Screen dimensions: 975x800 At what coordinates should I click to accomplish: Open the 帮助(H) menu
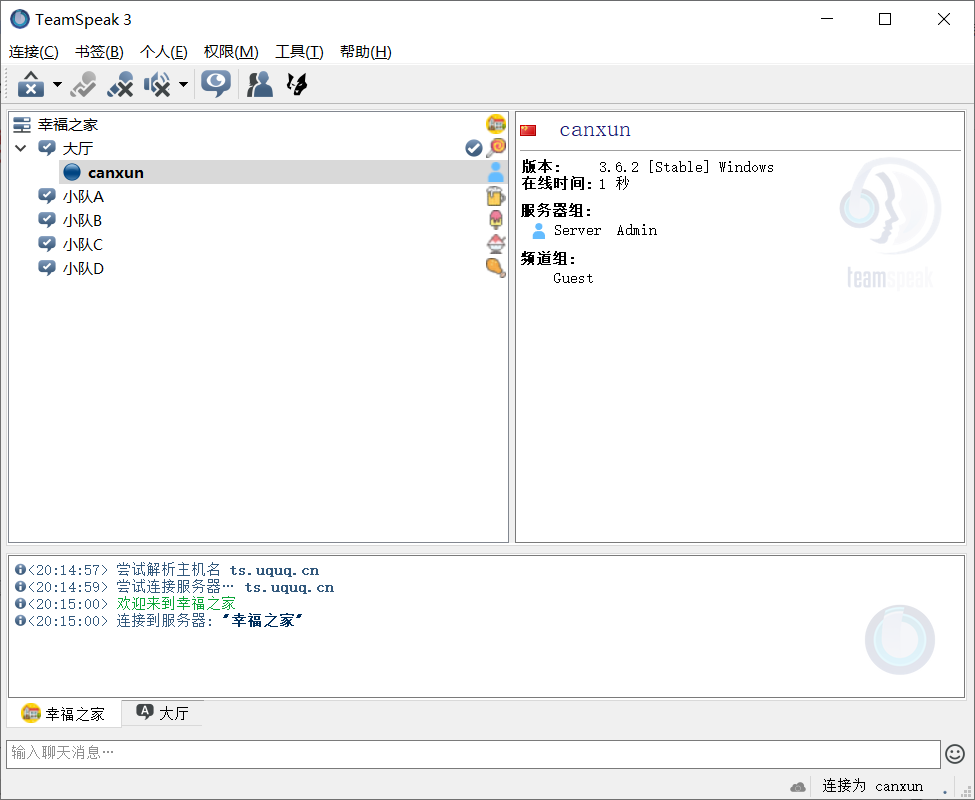coord(366,52)
